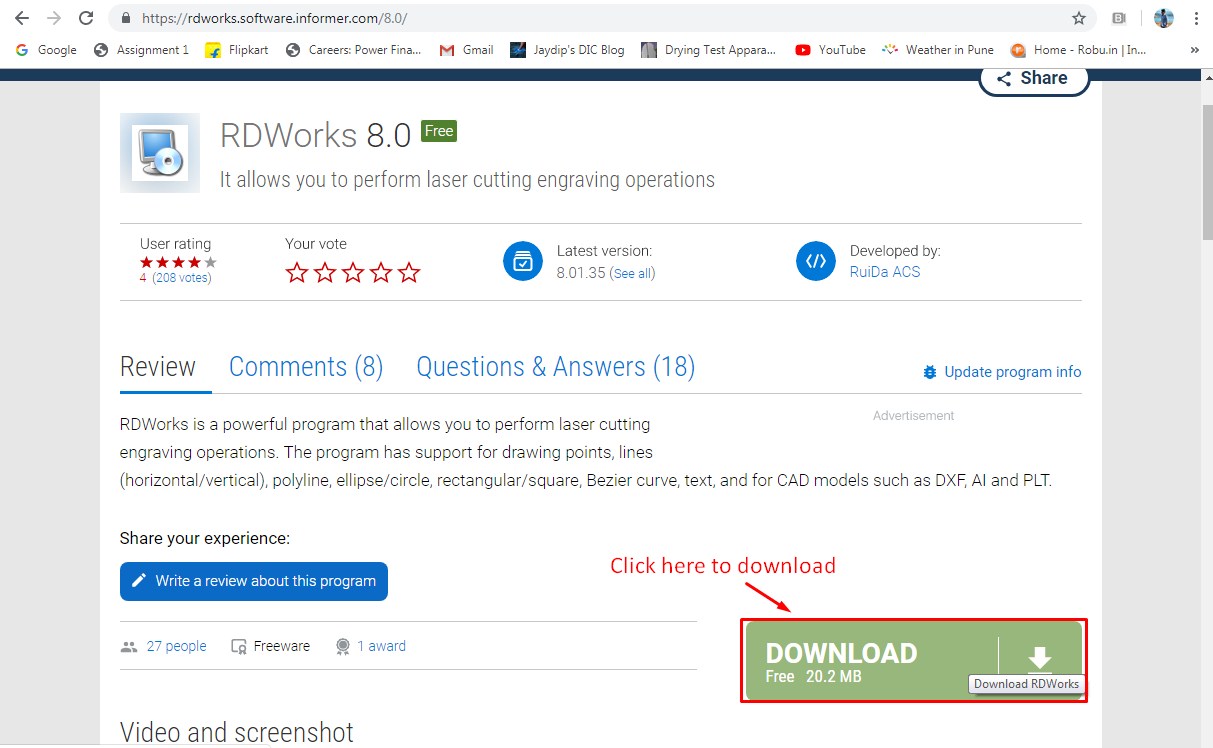Switch to Questions & Answers (18) tab
1213x748 pixels.
pos(556,367)
